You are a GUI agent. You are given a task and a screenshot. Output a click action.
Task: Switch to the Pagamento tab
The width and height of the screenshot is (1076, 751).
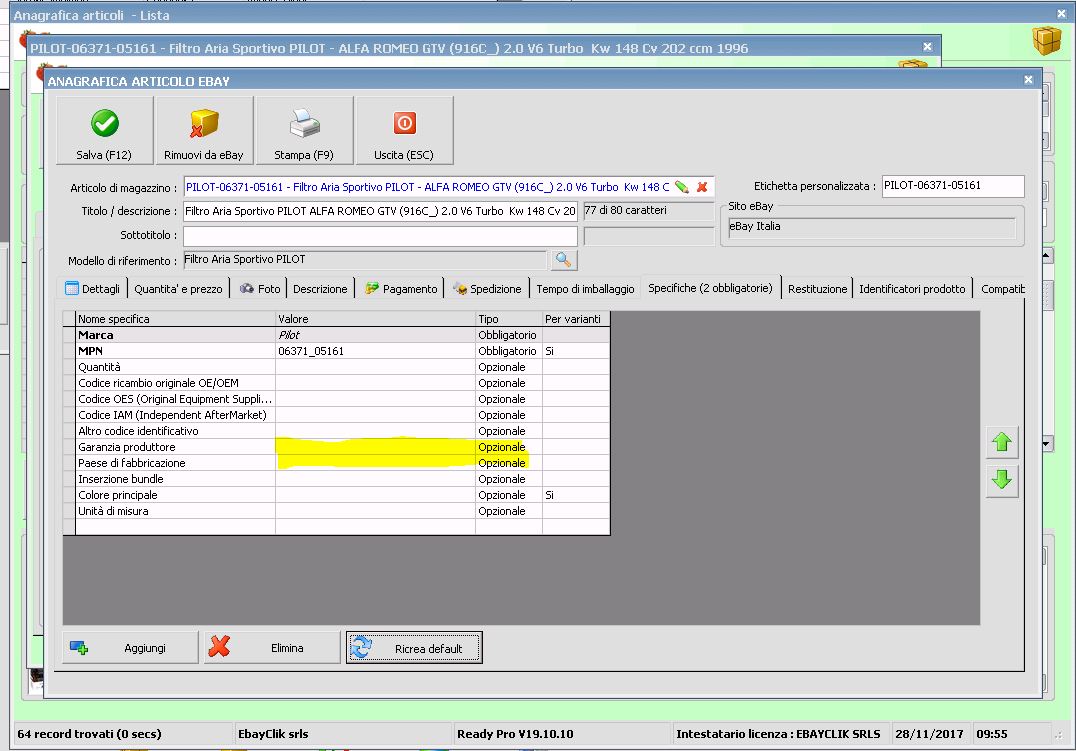[x=401, y=289]
